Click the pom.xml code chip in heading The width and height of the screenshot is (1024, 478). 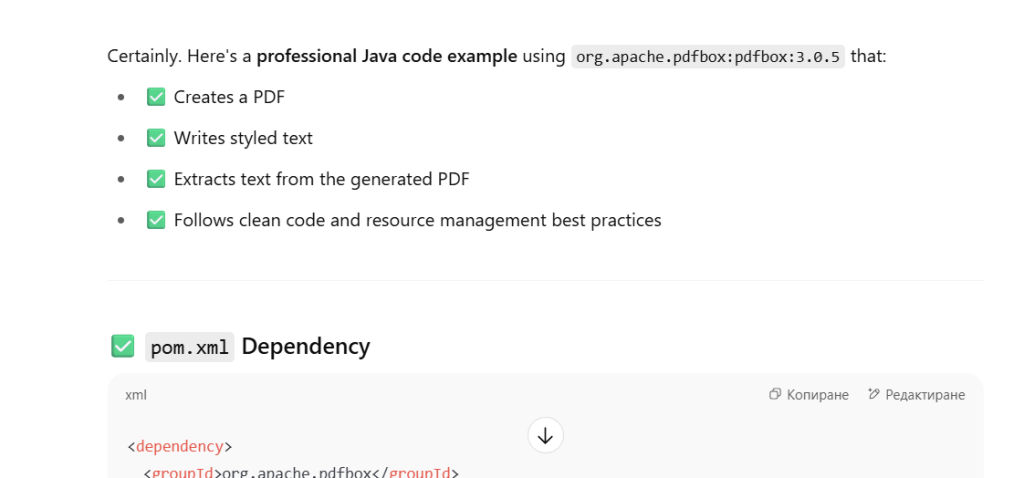point(189,347)
